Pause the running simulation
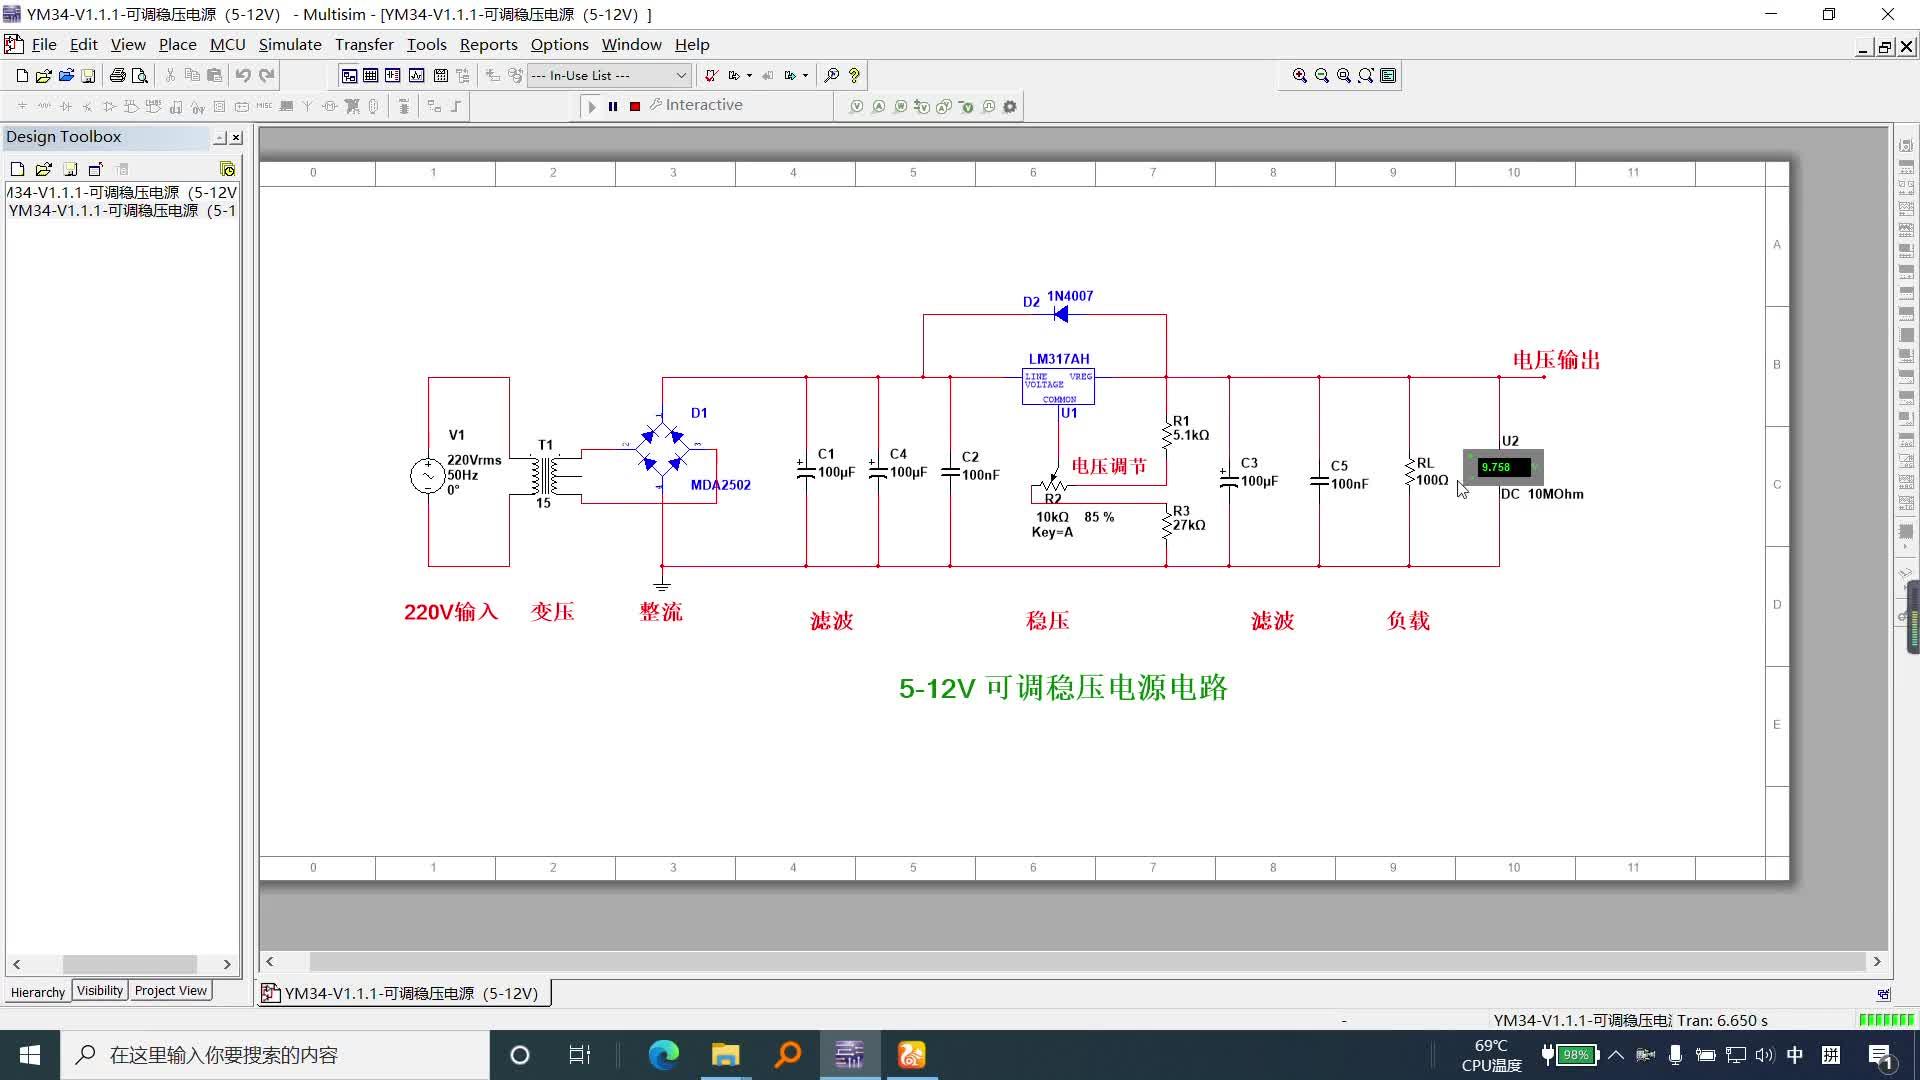This screenshot has height=1080, width=1920. click(x=613, y=106)
